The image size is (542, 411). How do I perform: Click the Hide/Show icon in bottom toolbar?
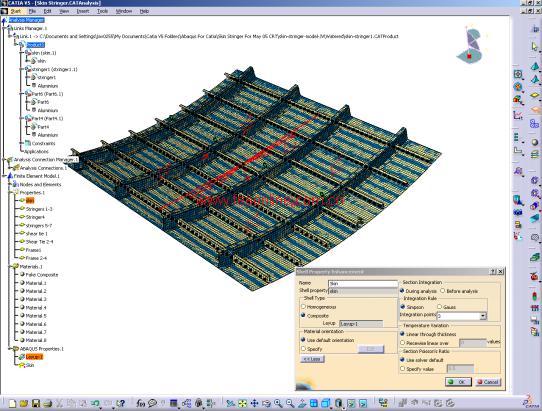click(351, 403)
